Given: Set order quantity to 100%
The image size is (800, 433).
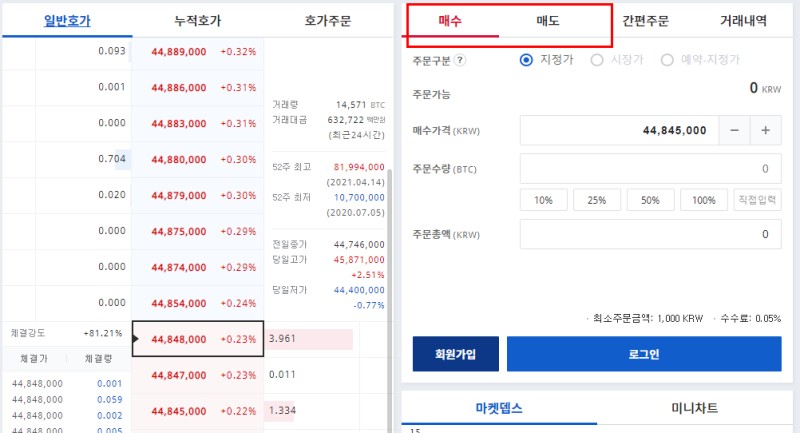Looking at the screenshot, I should pos(704,200).
